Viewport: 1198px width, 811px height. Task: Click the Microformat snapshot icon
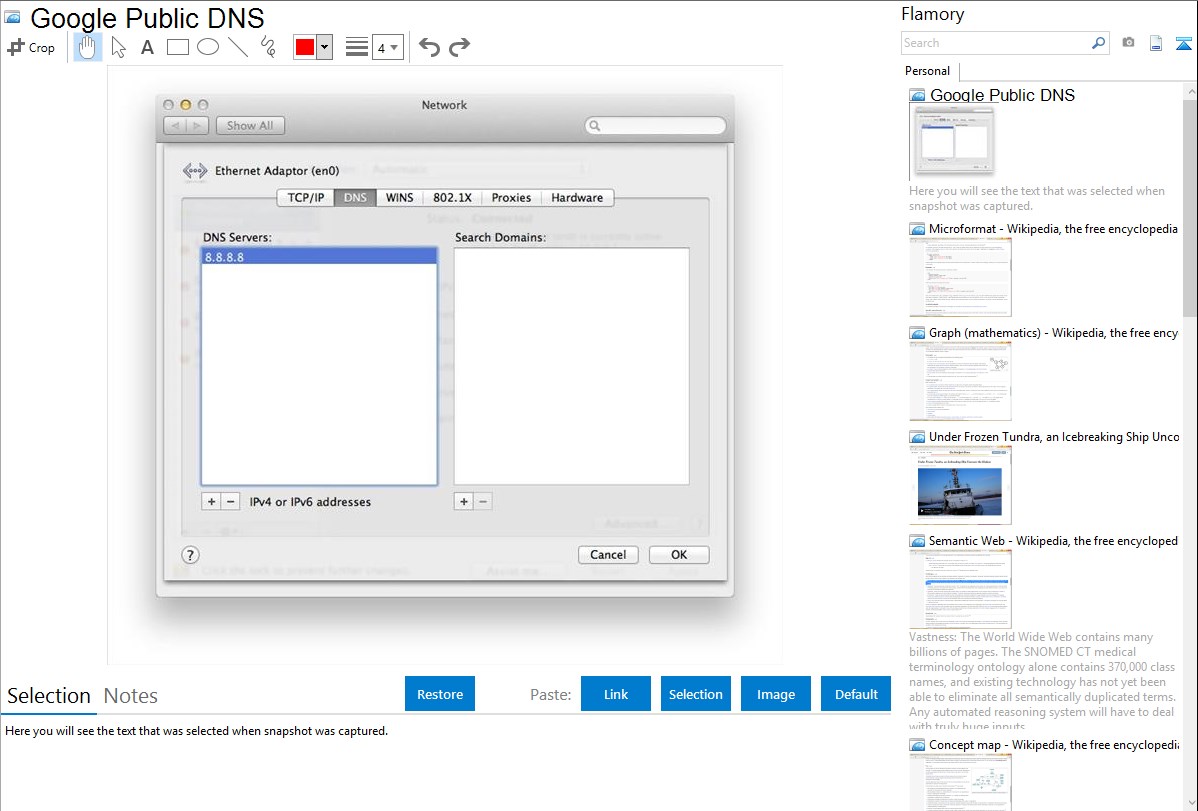(918, 229)
